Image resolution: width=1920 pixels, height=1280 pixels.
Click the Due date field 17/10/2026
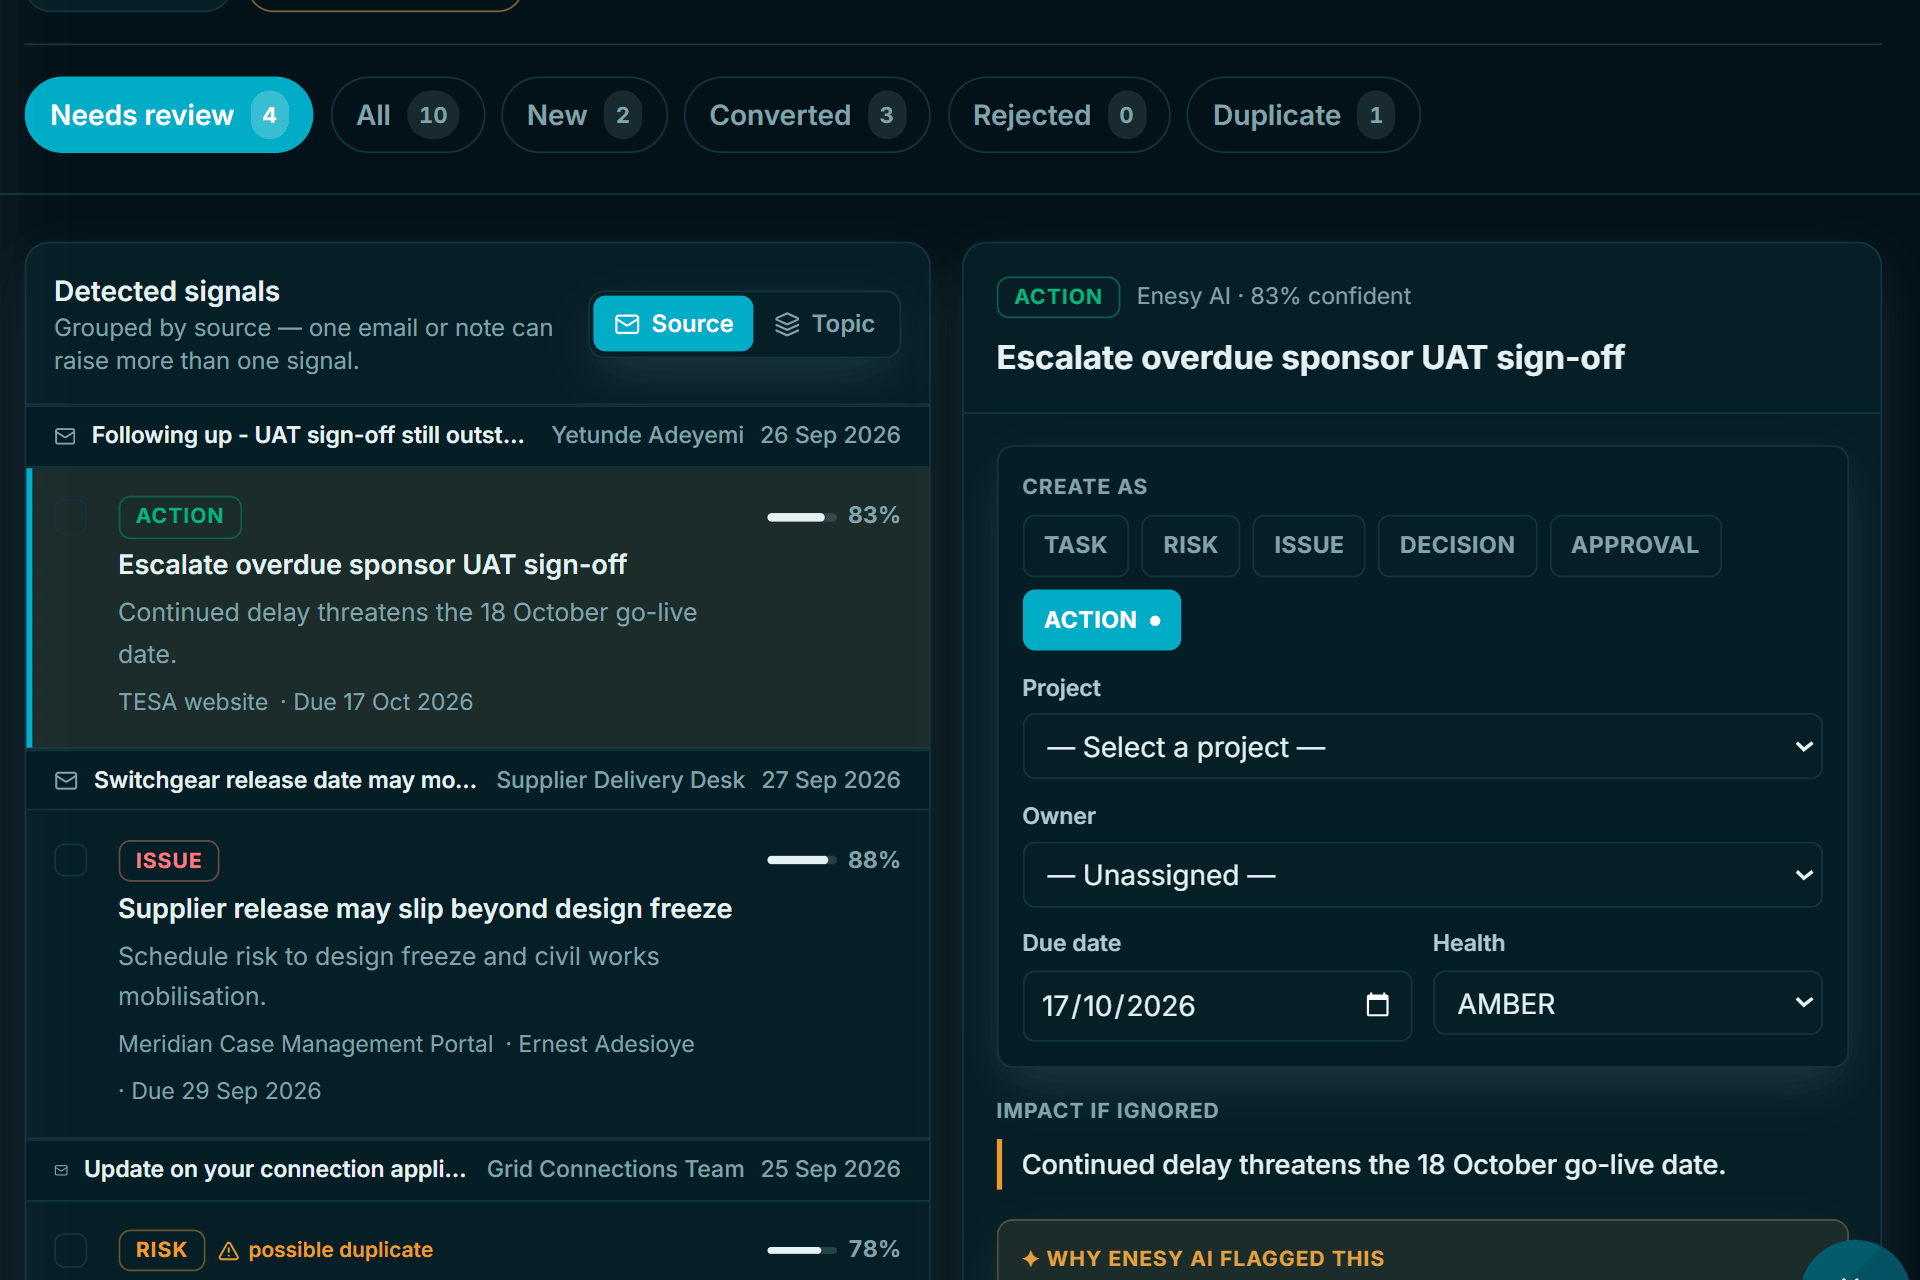coord(1217,1005)
